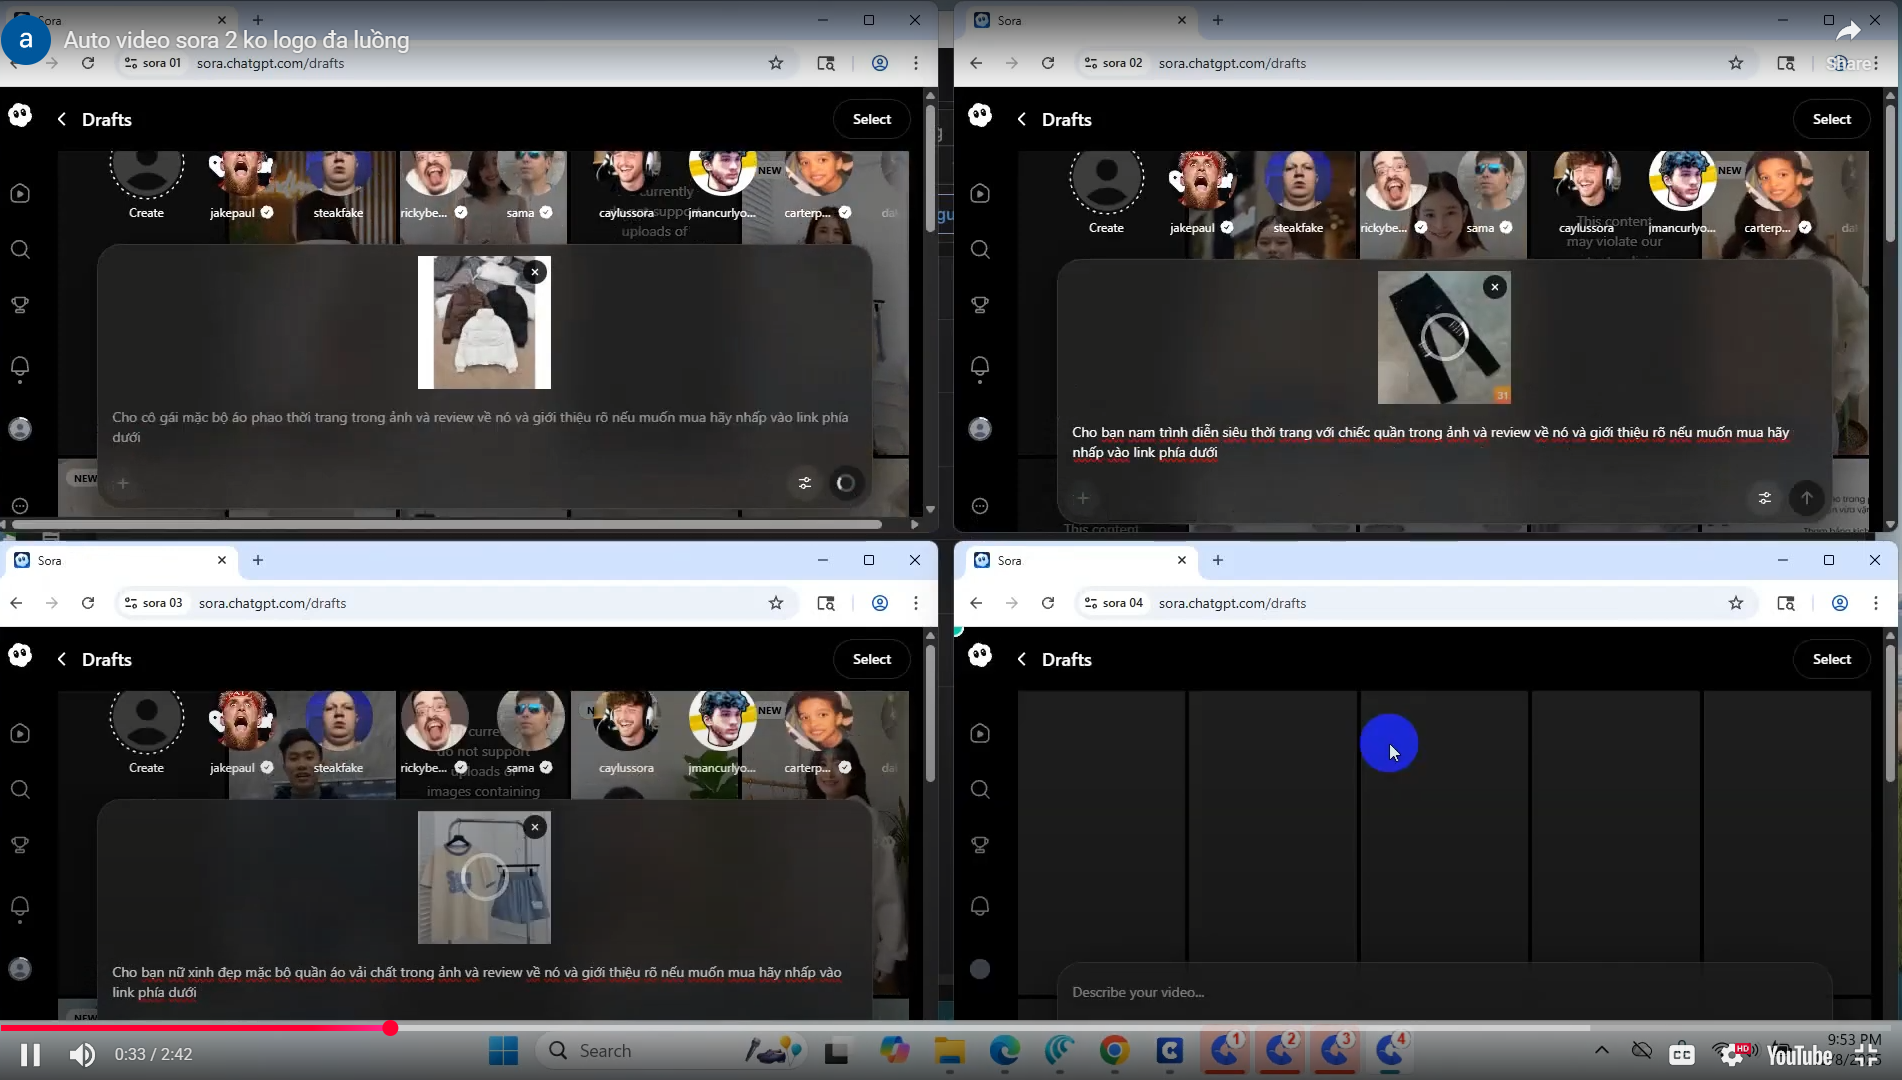Viewport: 1902px width, 1080px height.
Task: Select the Sora tab in sora 03 window
Action: 110,560
